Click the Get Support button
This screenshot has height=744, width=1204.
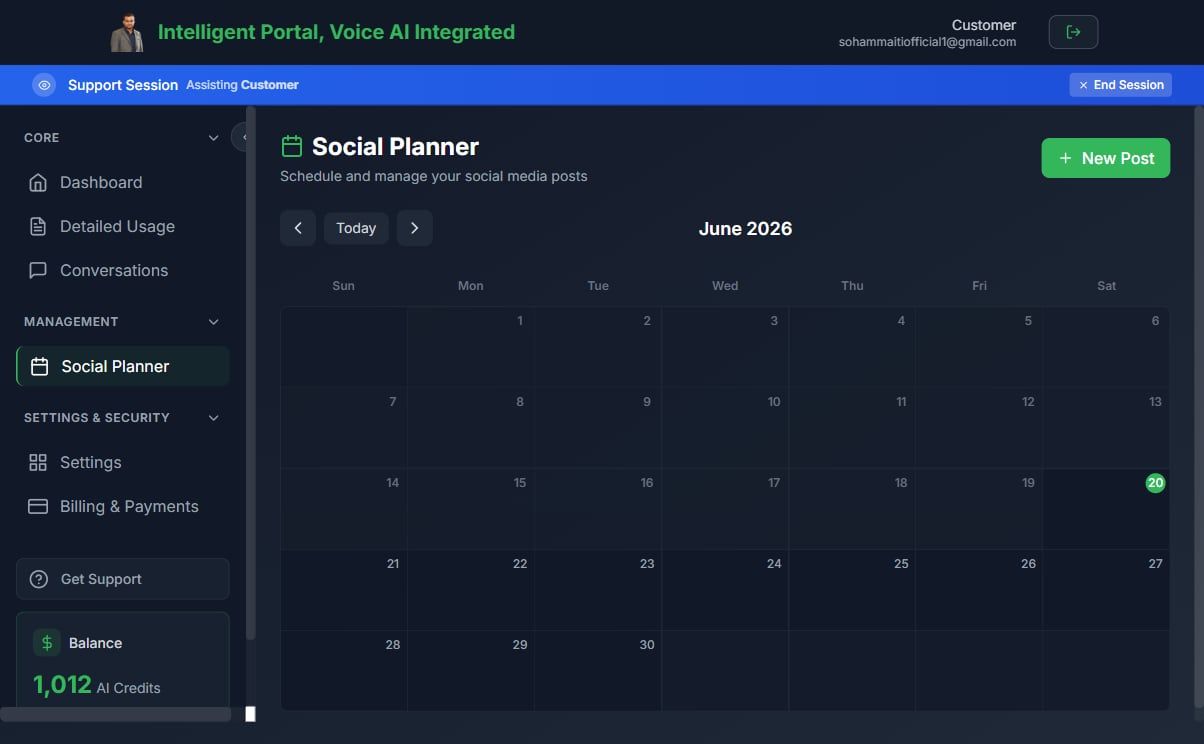coord(123,579)
